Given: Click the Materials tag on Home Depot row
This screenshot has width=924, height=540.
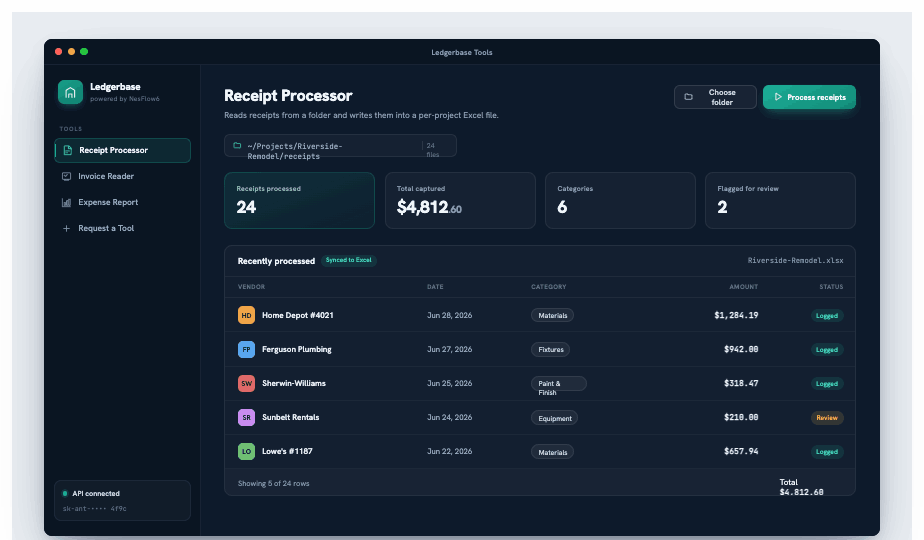Looking at the screenshot, I should pos(553,315).
